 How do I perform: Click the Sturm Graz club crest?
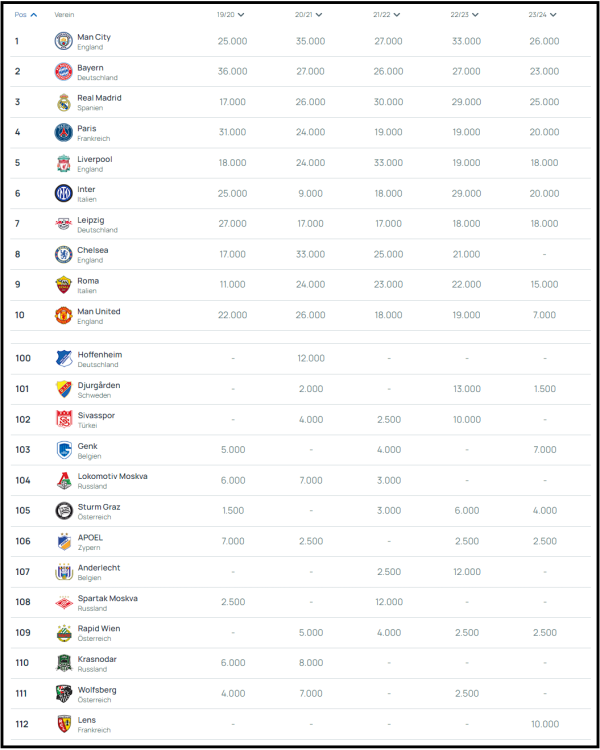point(64,511)
